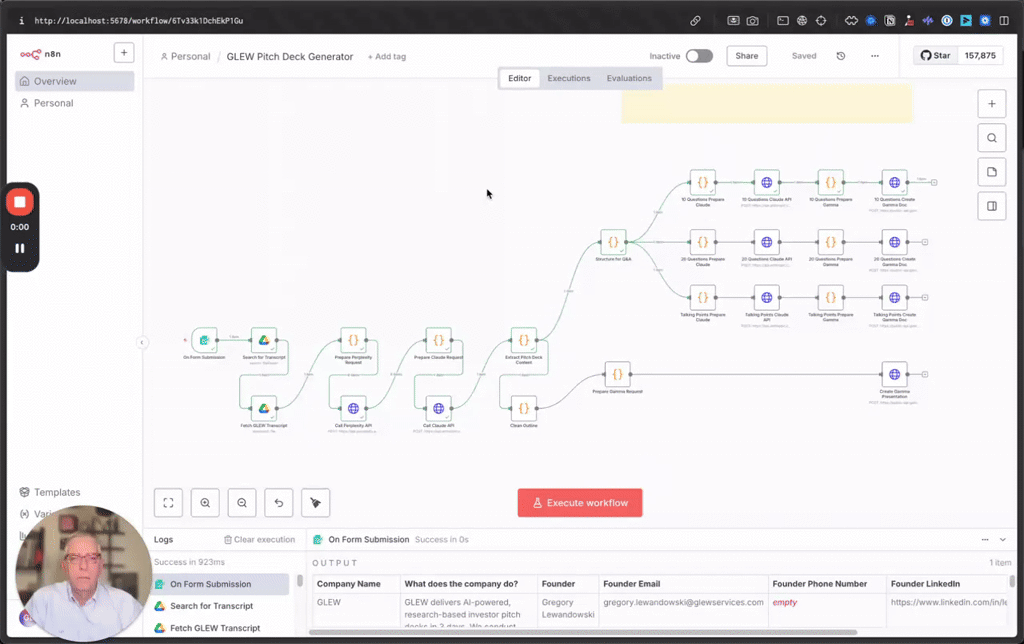
Task: Select the 20 Questions Prepare Gamma node
Action: pos(831,242)
